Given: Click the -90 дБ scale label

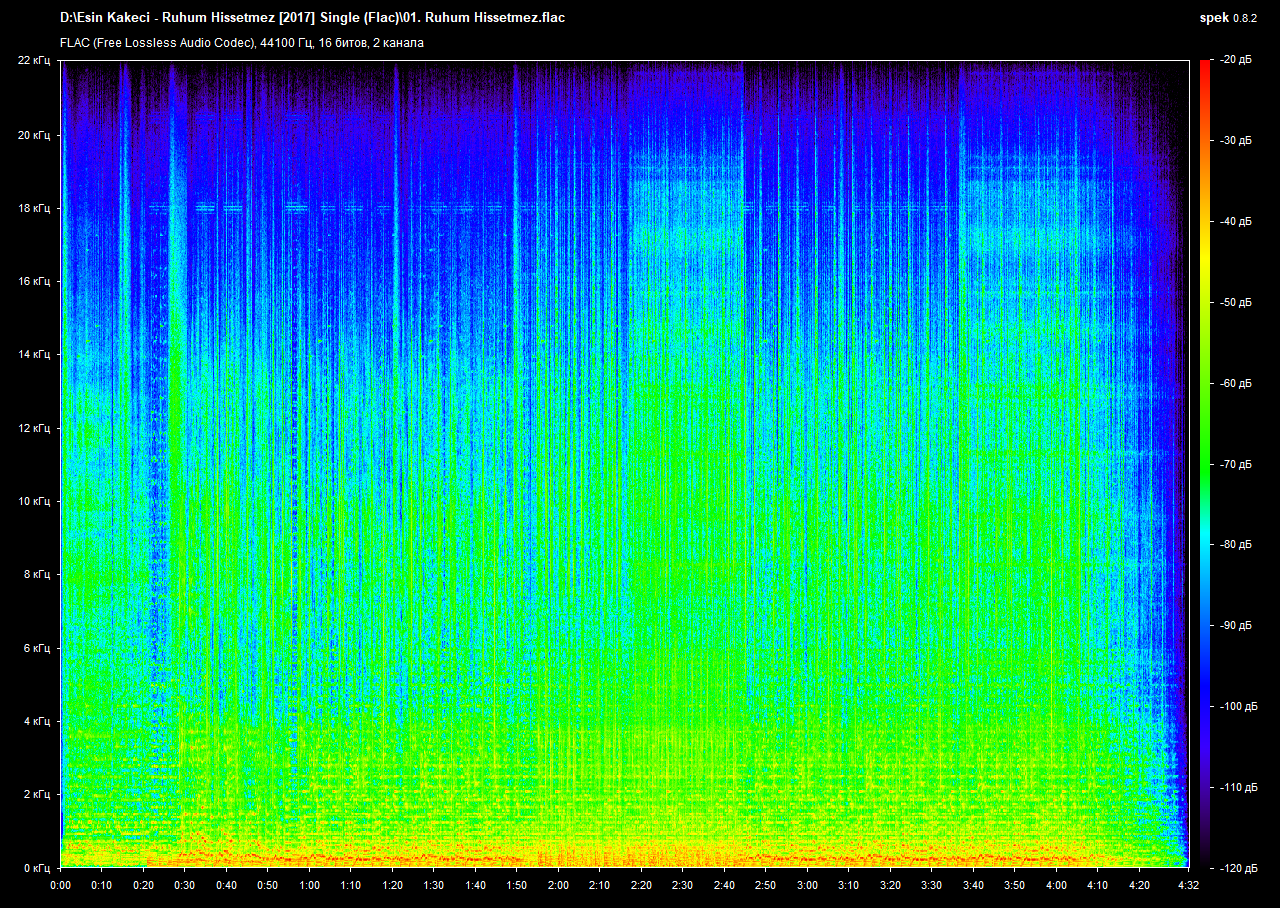Looking at the screenshot, I should tap(1236, 626).
